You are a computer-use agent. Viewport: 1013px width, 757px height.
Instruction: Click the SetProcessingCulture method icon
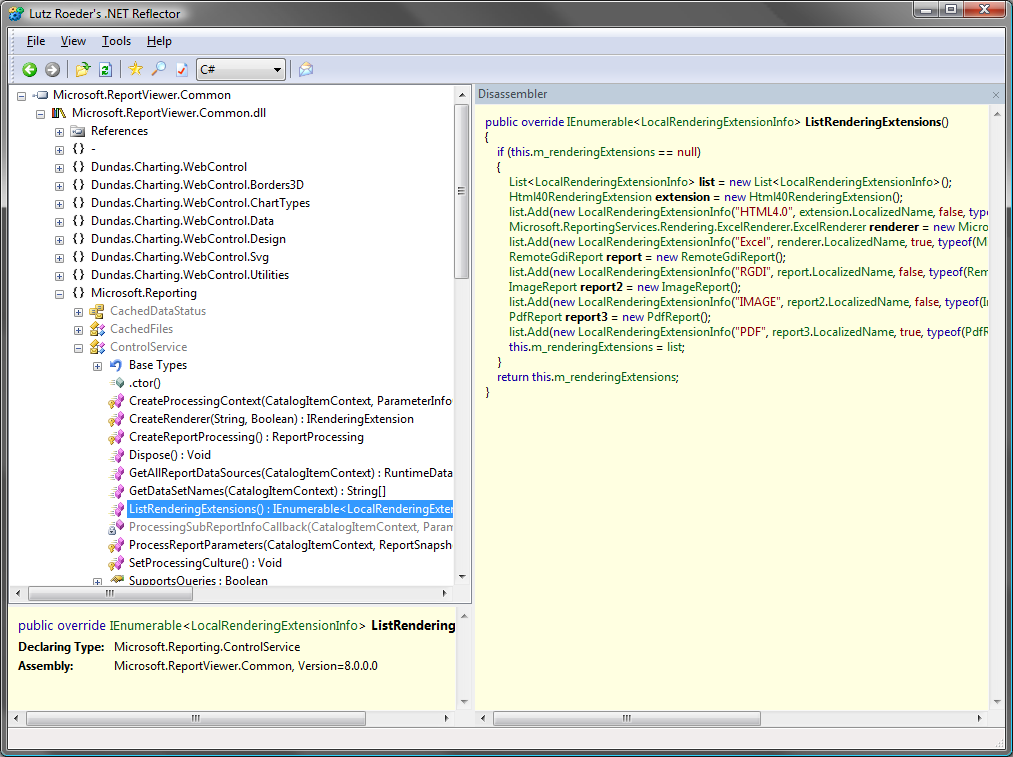point(116,563)
